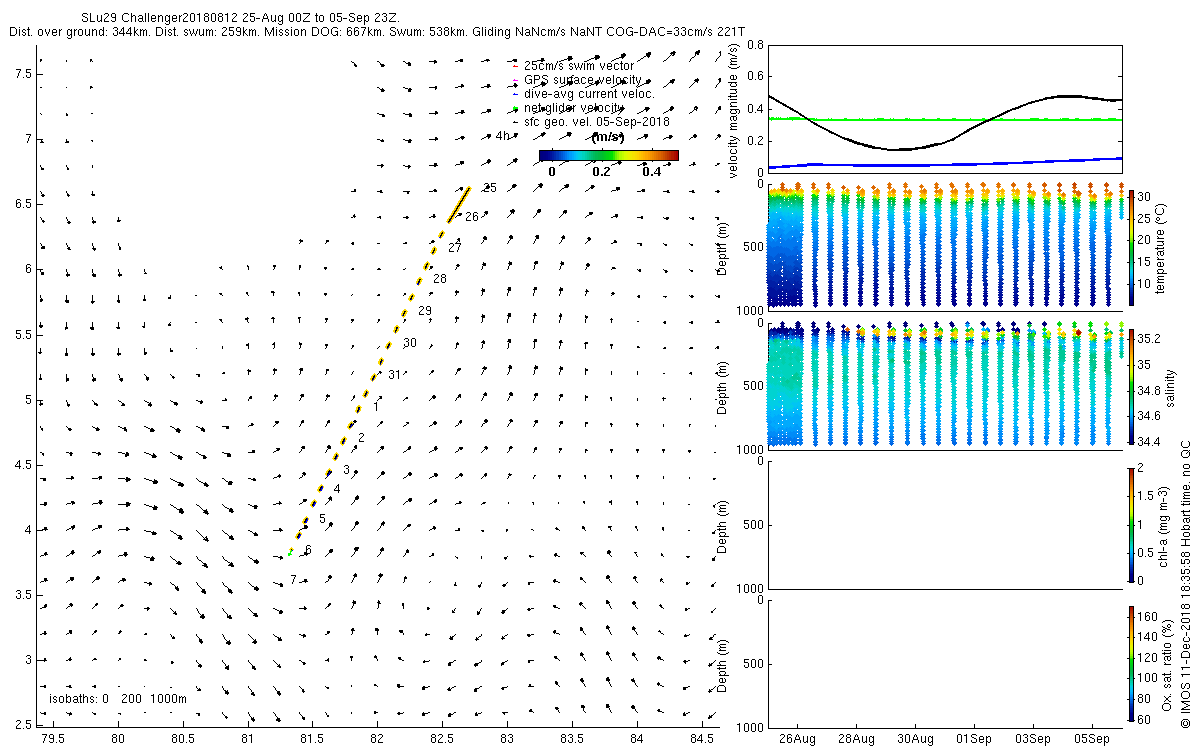Viewport: 1200px width, 750px height.
Task: Click the '35.2' tick on the salinity colorbar
Action: (x=1149, y=338)
